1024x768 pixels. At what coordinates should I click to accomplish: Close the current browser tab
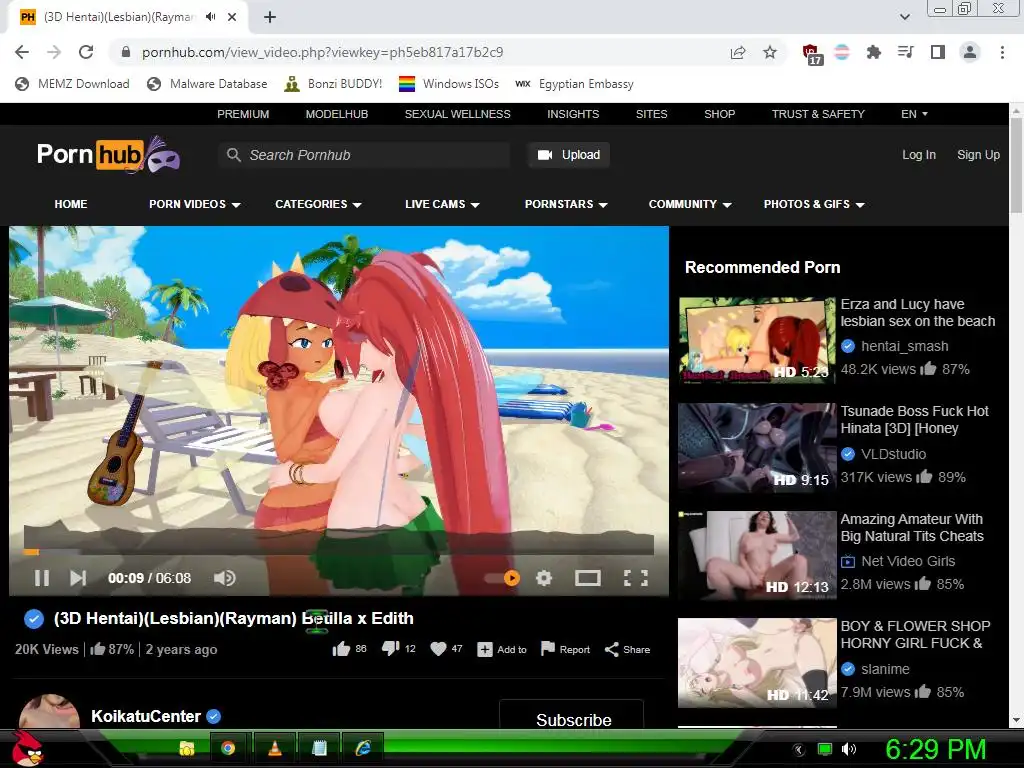click(x=232, y=17)
